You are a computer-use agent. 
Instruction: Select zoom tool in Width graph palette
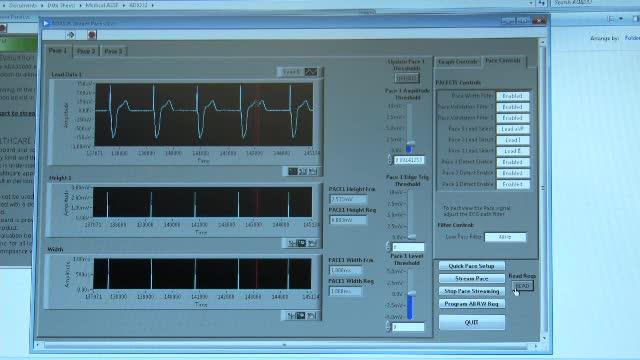[301, 316]
